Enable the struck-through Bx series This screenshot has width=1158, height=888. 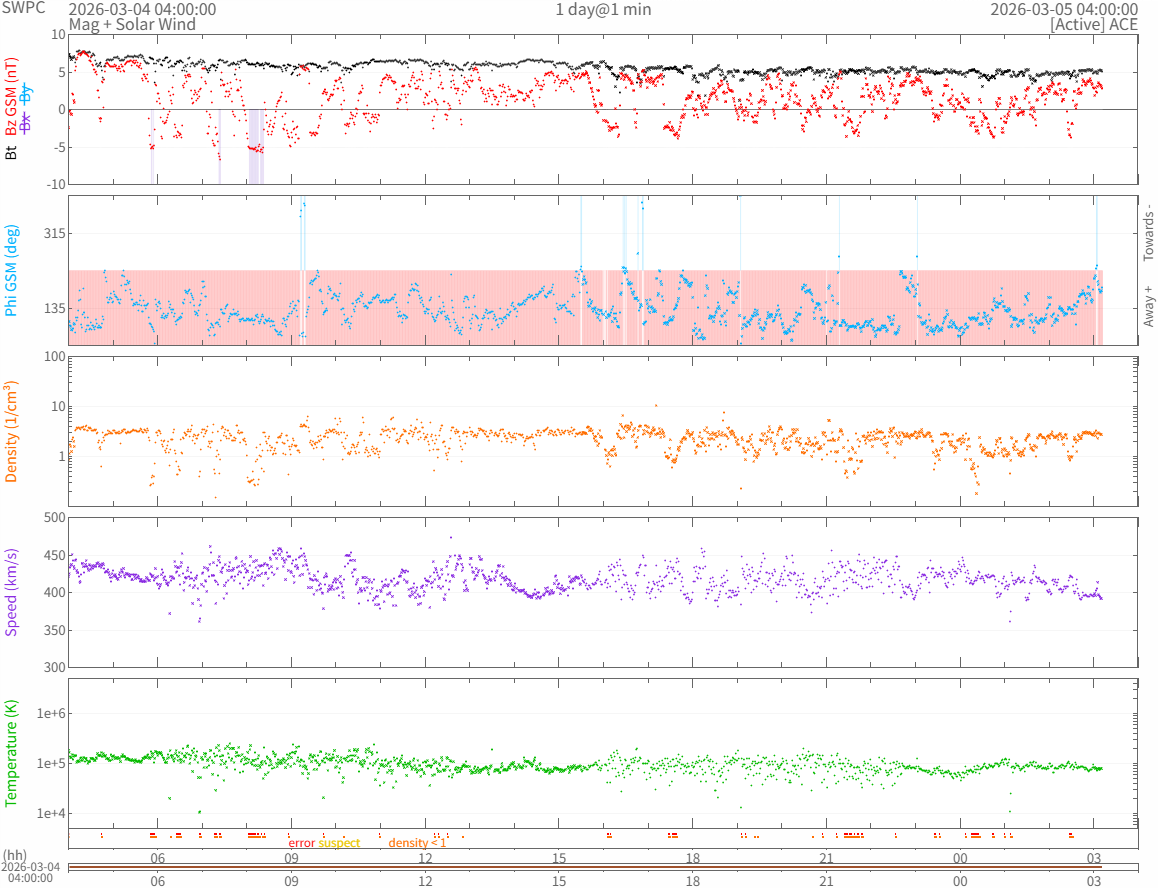(x=27, y=122)
